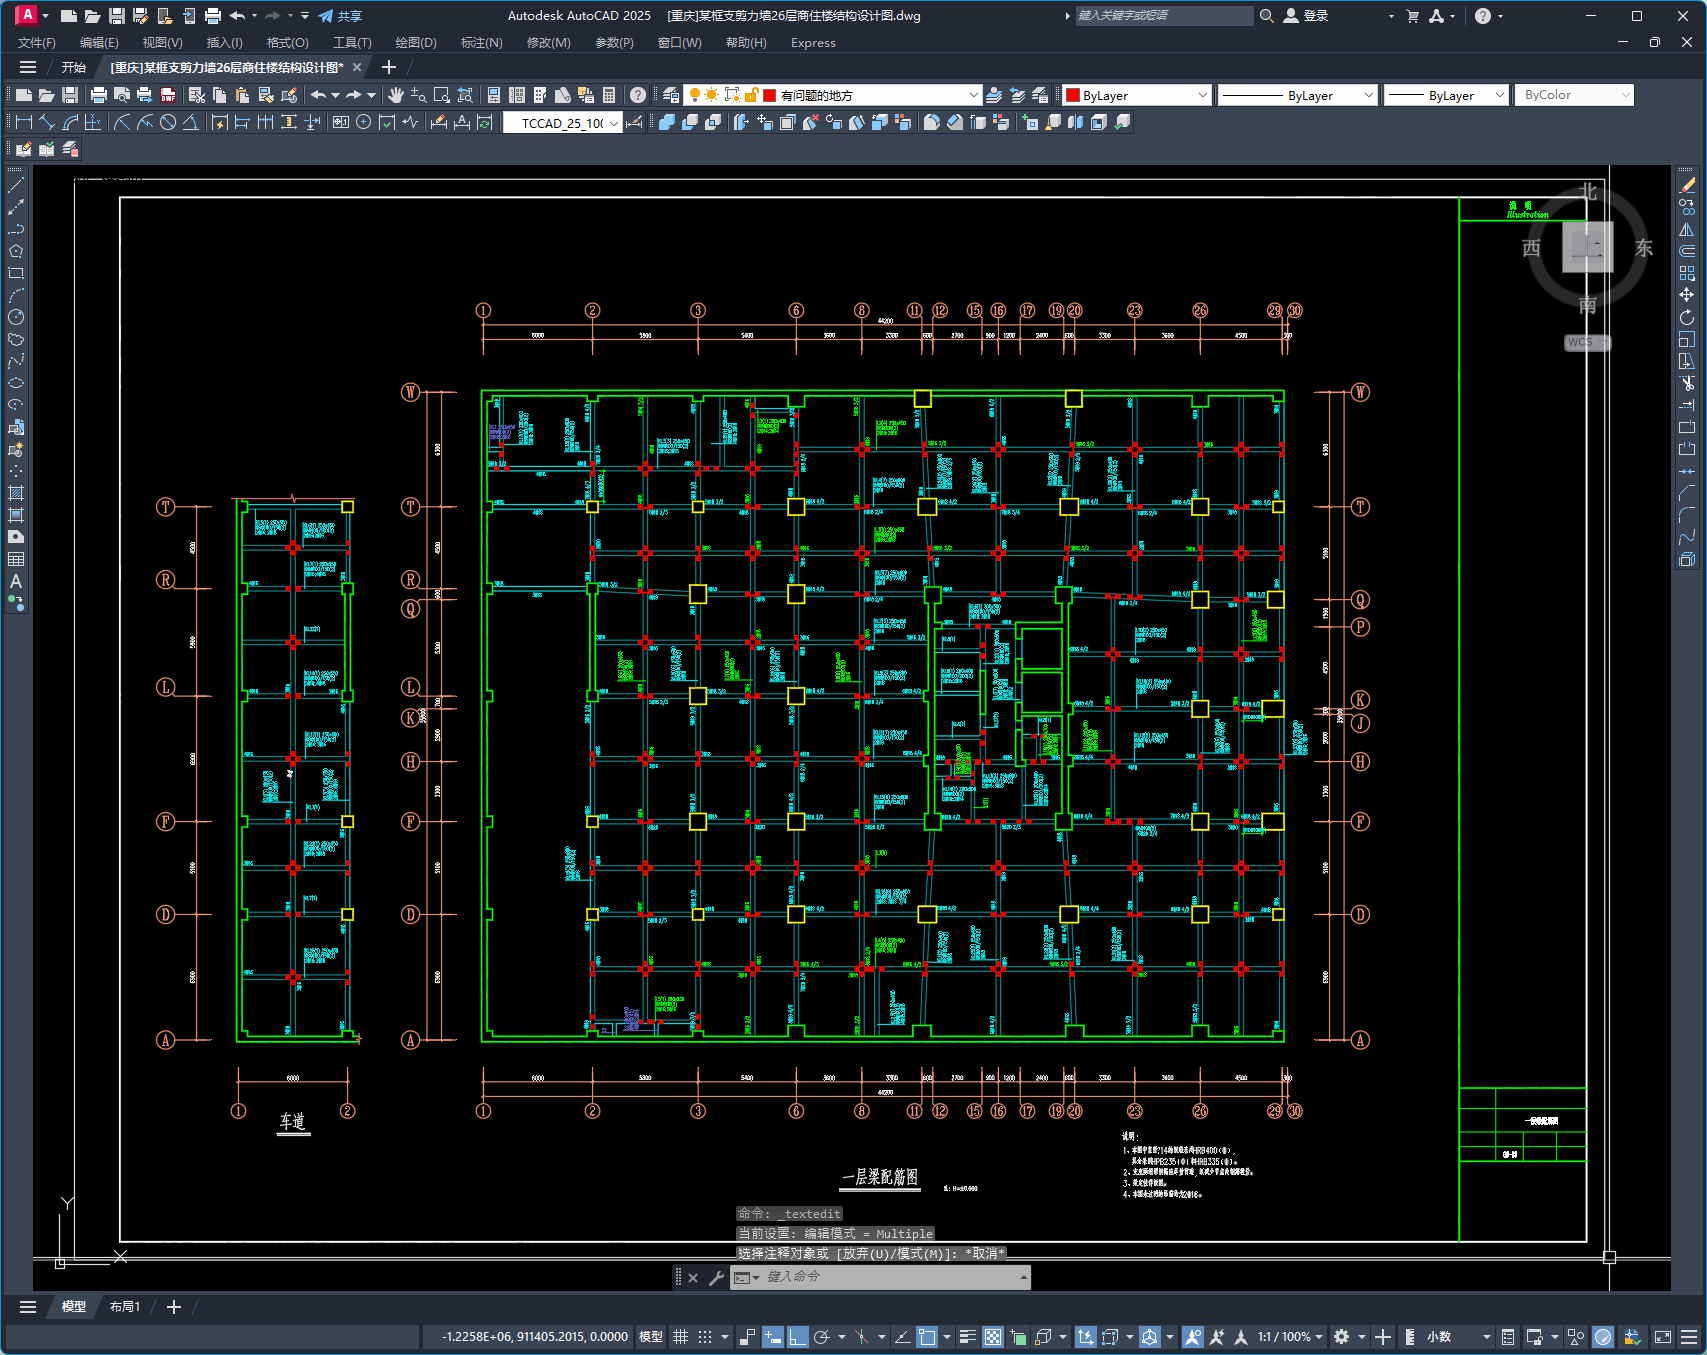Toggle grid display in status bar

pyautogui.click(x=681, y=1337)
